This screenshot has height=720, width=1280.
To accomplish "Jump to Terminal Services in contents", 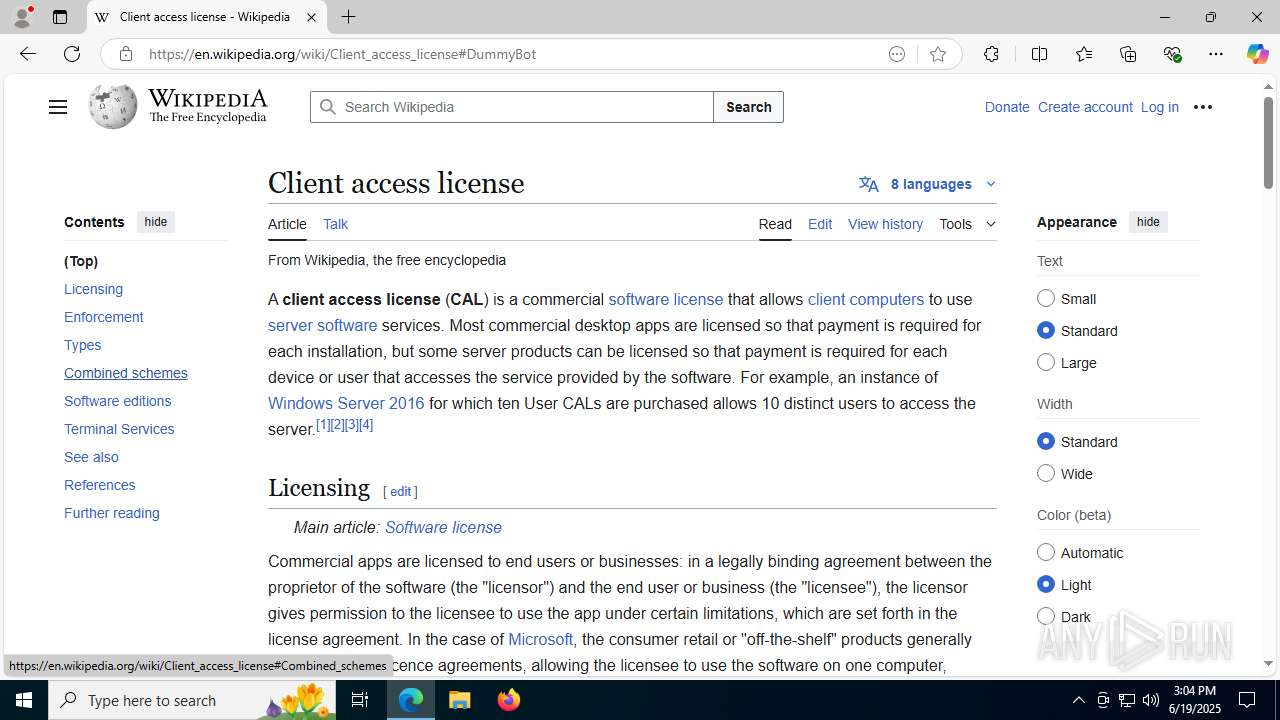I will tap(119, 429).
